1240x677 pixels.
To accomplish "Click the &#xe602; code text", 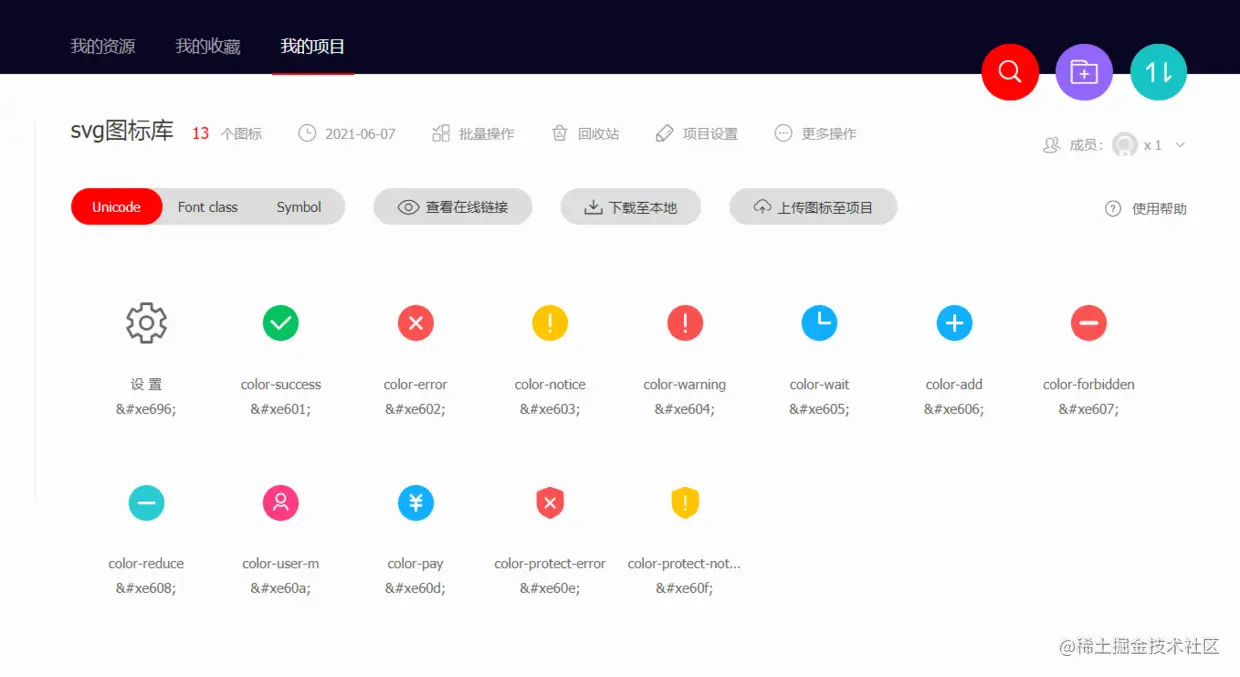I will (415, 409).
